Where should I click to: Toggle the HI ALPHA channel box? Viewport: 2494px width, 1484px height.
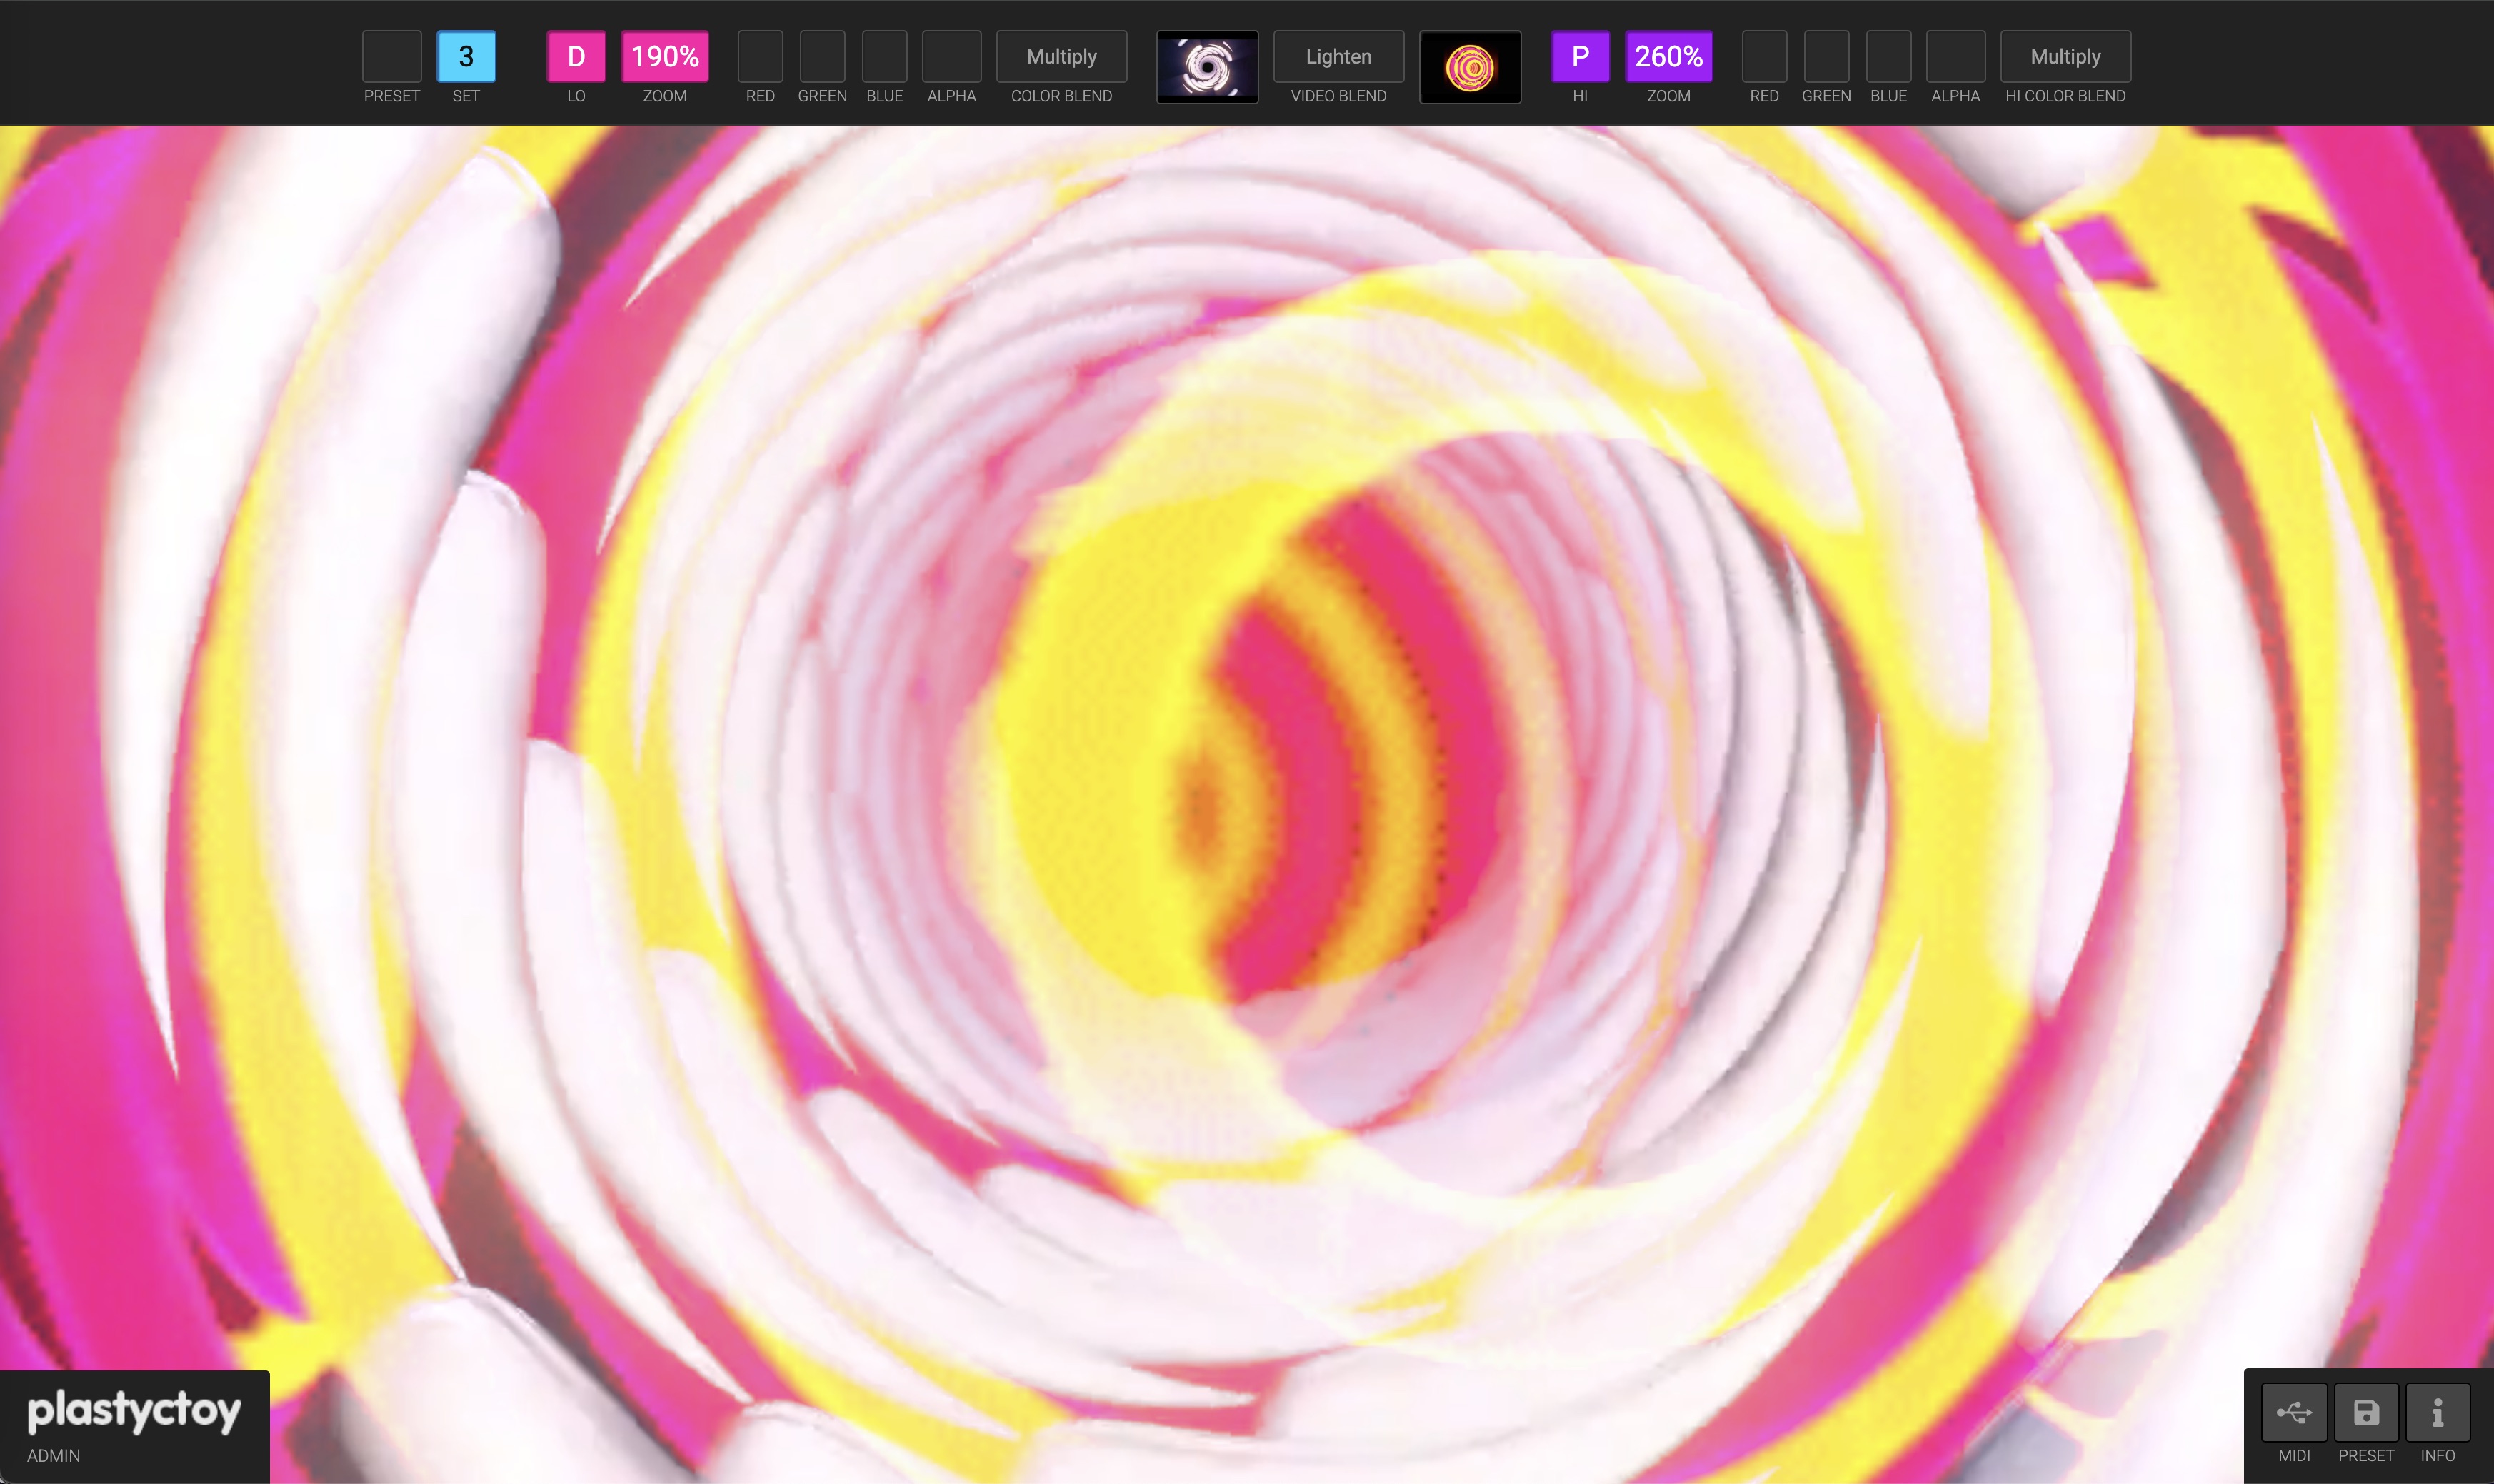point(1955,57)
